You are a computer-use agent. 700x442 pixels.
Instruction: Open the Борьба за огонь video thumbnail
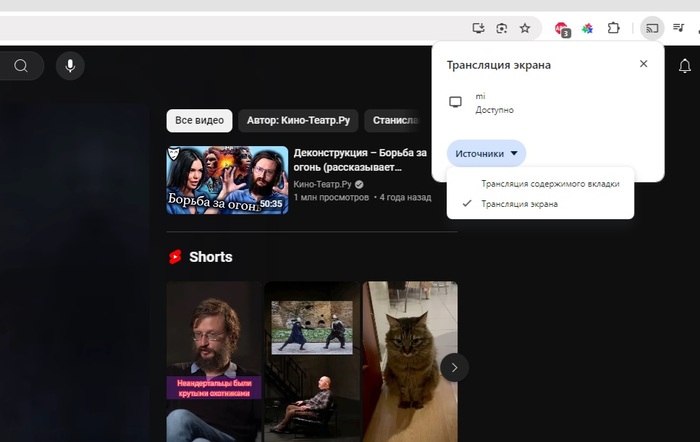[227, 180]
